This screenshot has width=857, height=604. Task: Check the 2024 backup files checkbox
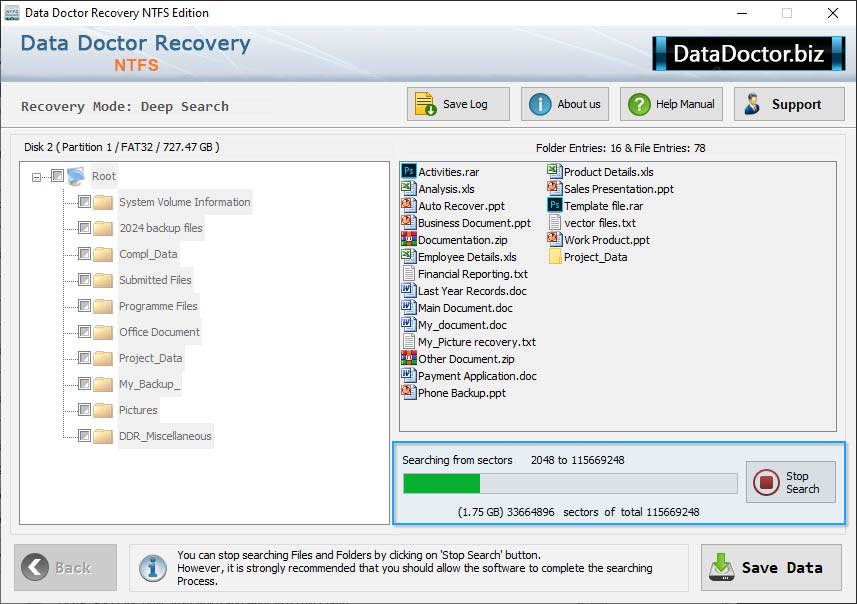(x=84, y=227)
